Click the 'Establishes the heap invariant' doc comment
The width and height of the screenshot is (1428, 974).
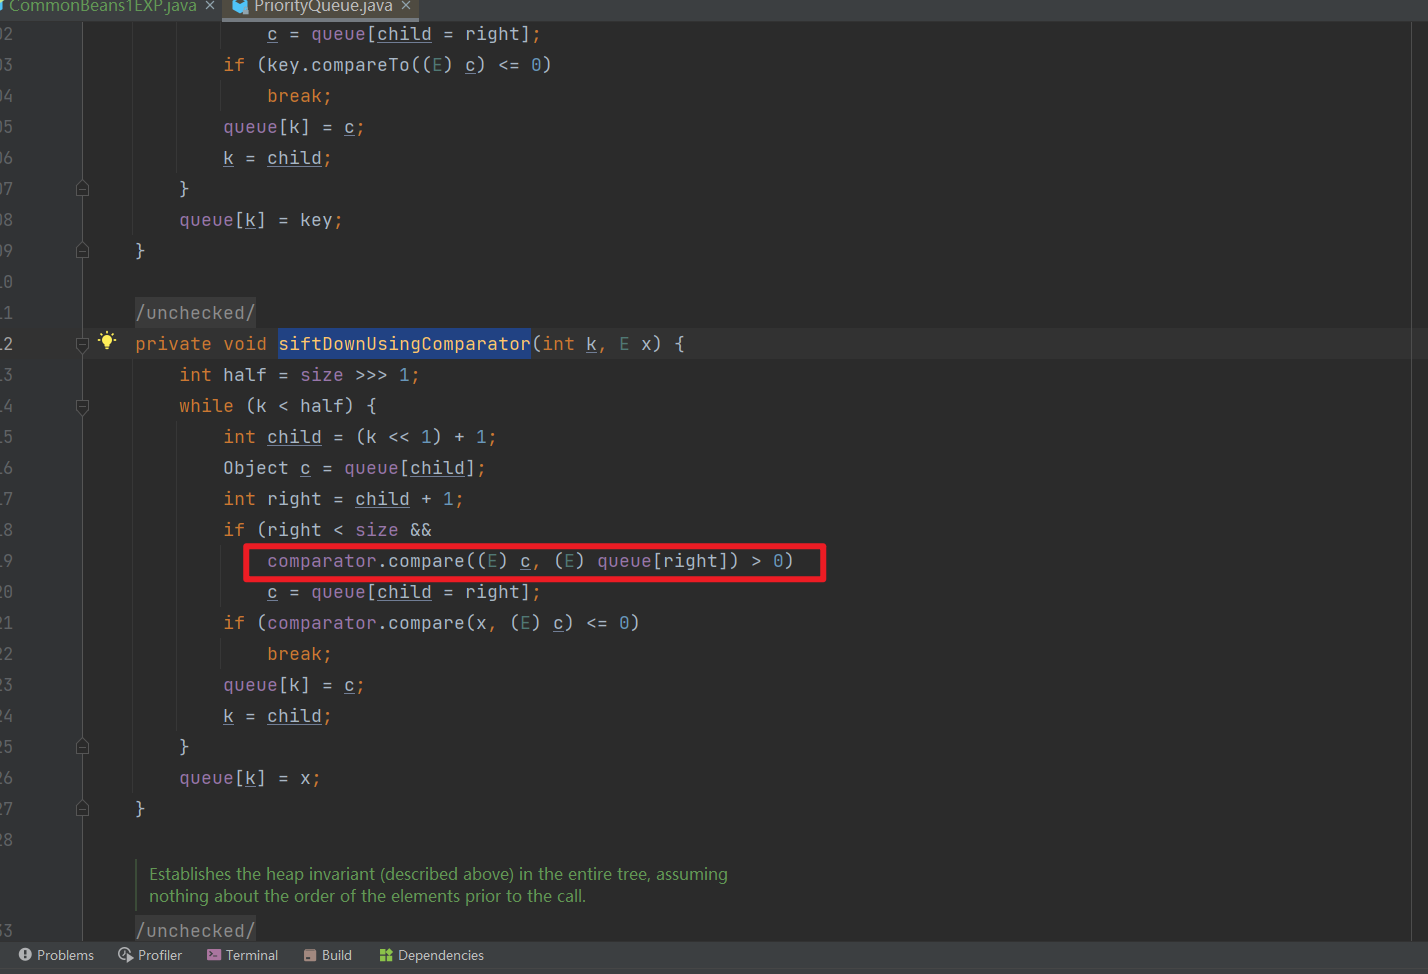(438, 885)
